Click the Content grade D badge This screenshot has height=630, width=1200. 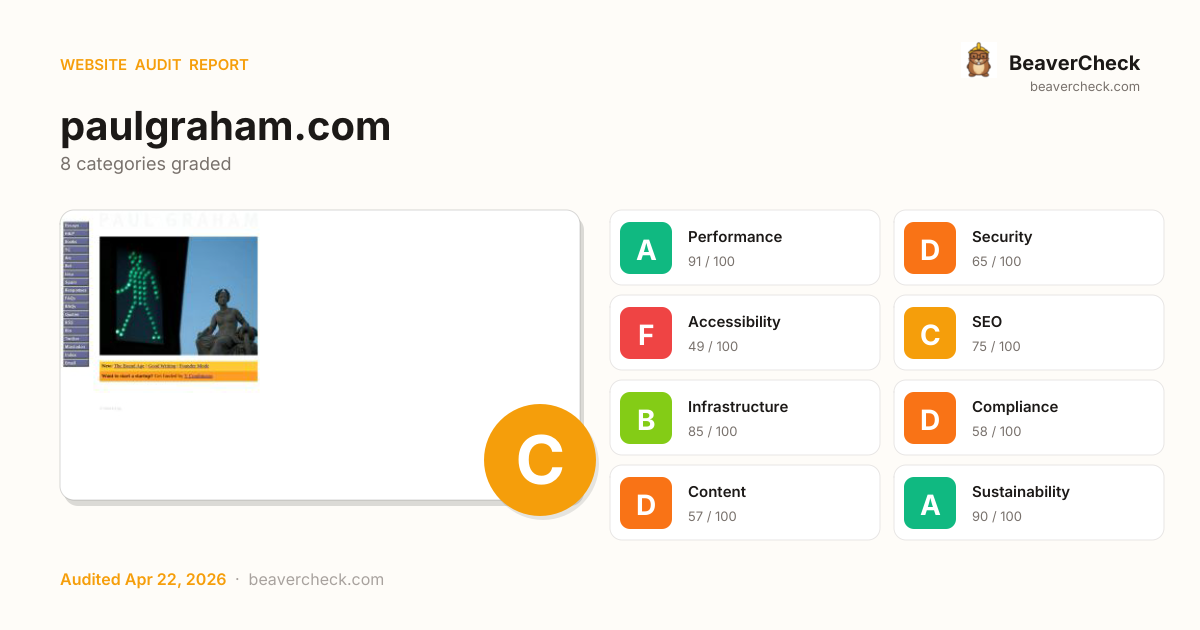tap(646, 503)
